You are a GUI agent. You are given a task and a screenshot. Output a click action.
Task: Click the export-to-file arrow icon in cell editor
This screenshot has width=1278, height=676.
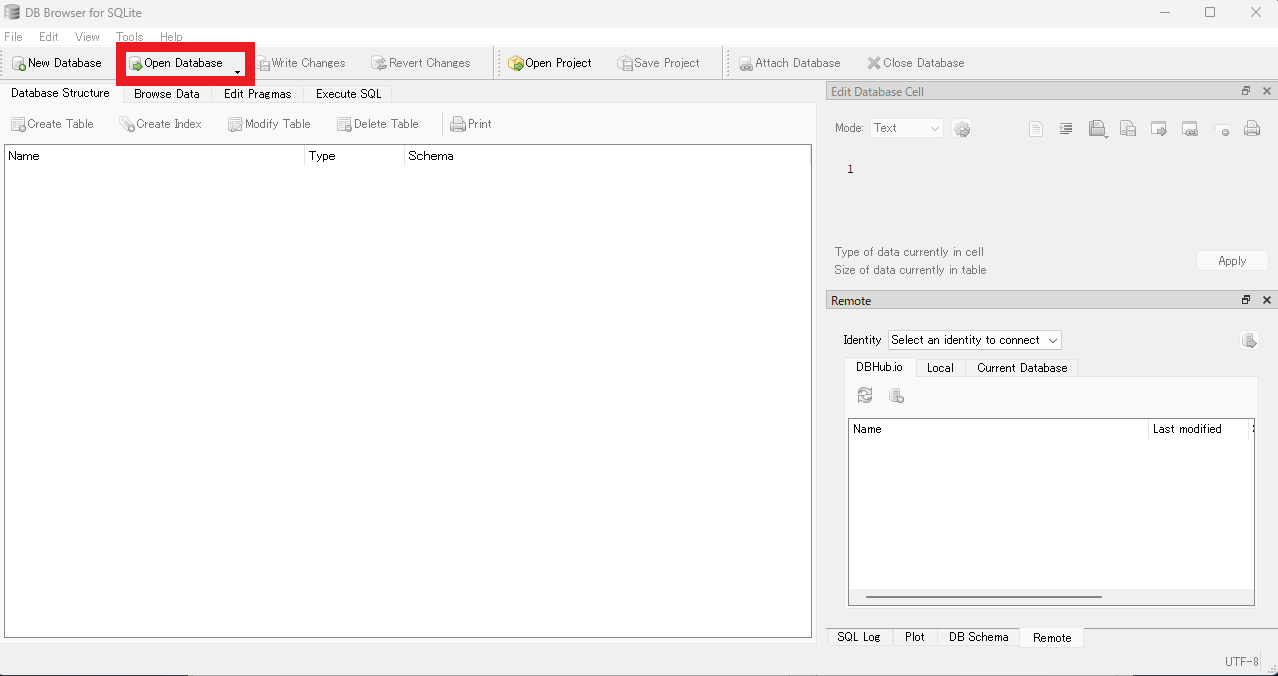[1159, 129]
